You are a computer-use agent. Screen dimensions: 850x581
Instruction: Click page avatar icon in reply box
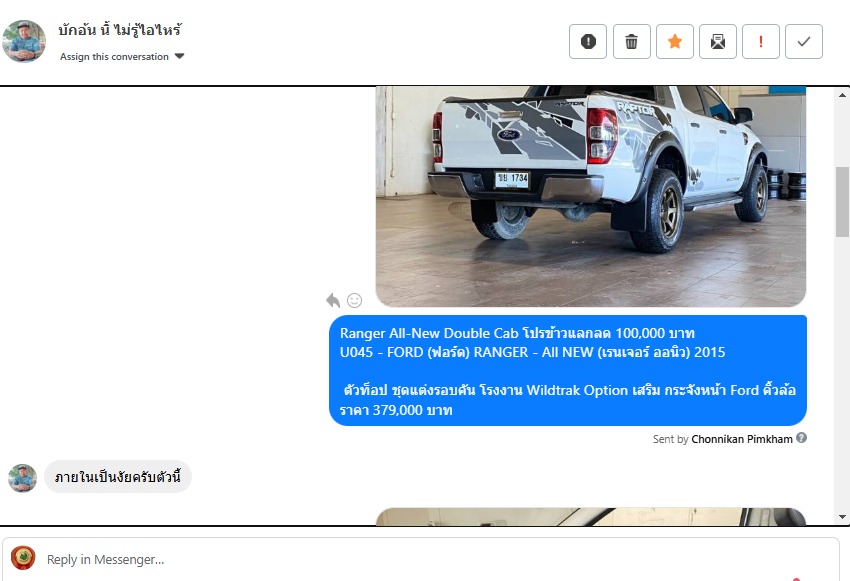click(x=23, y=558)
